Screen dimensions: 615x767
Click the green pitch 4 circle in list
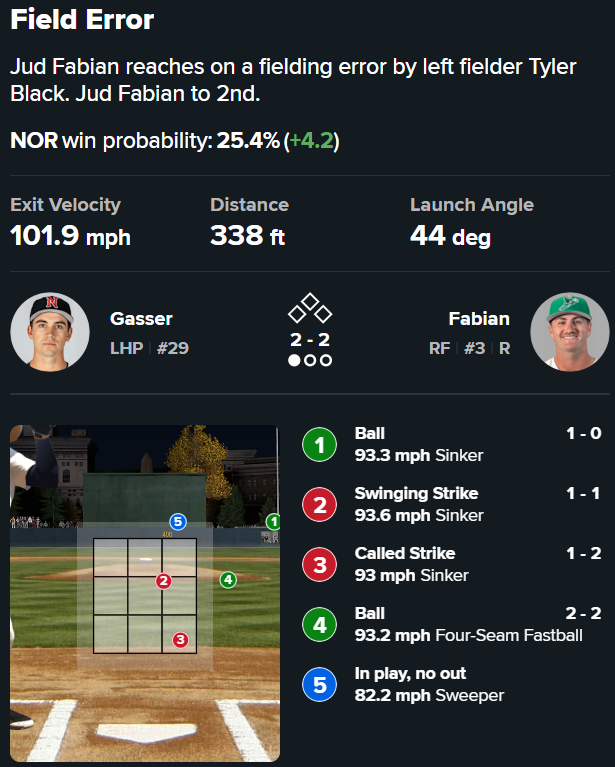click(x=319, y=624)
